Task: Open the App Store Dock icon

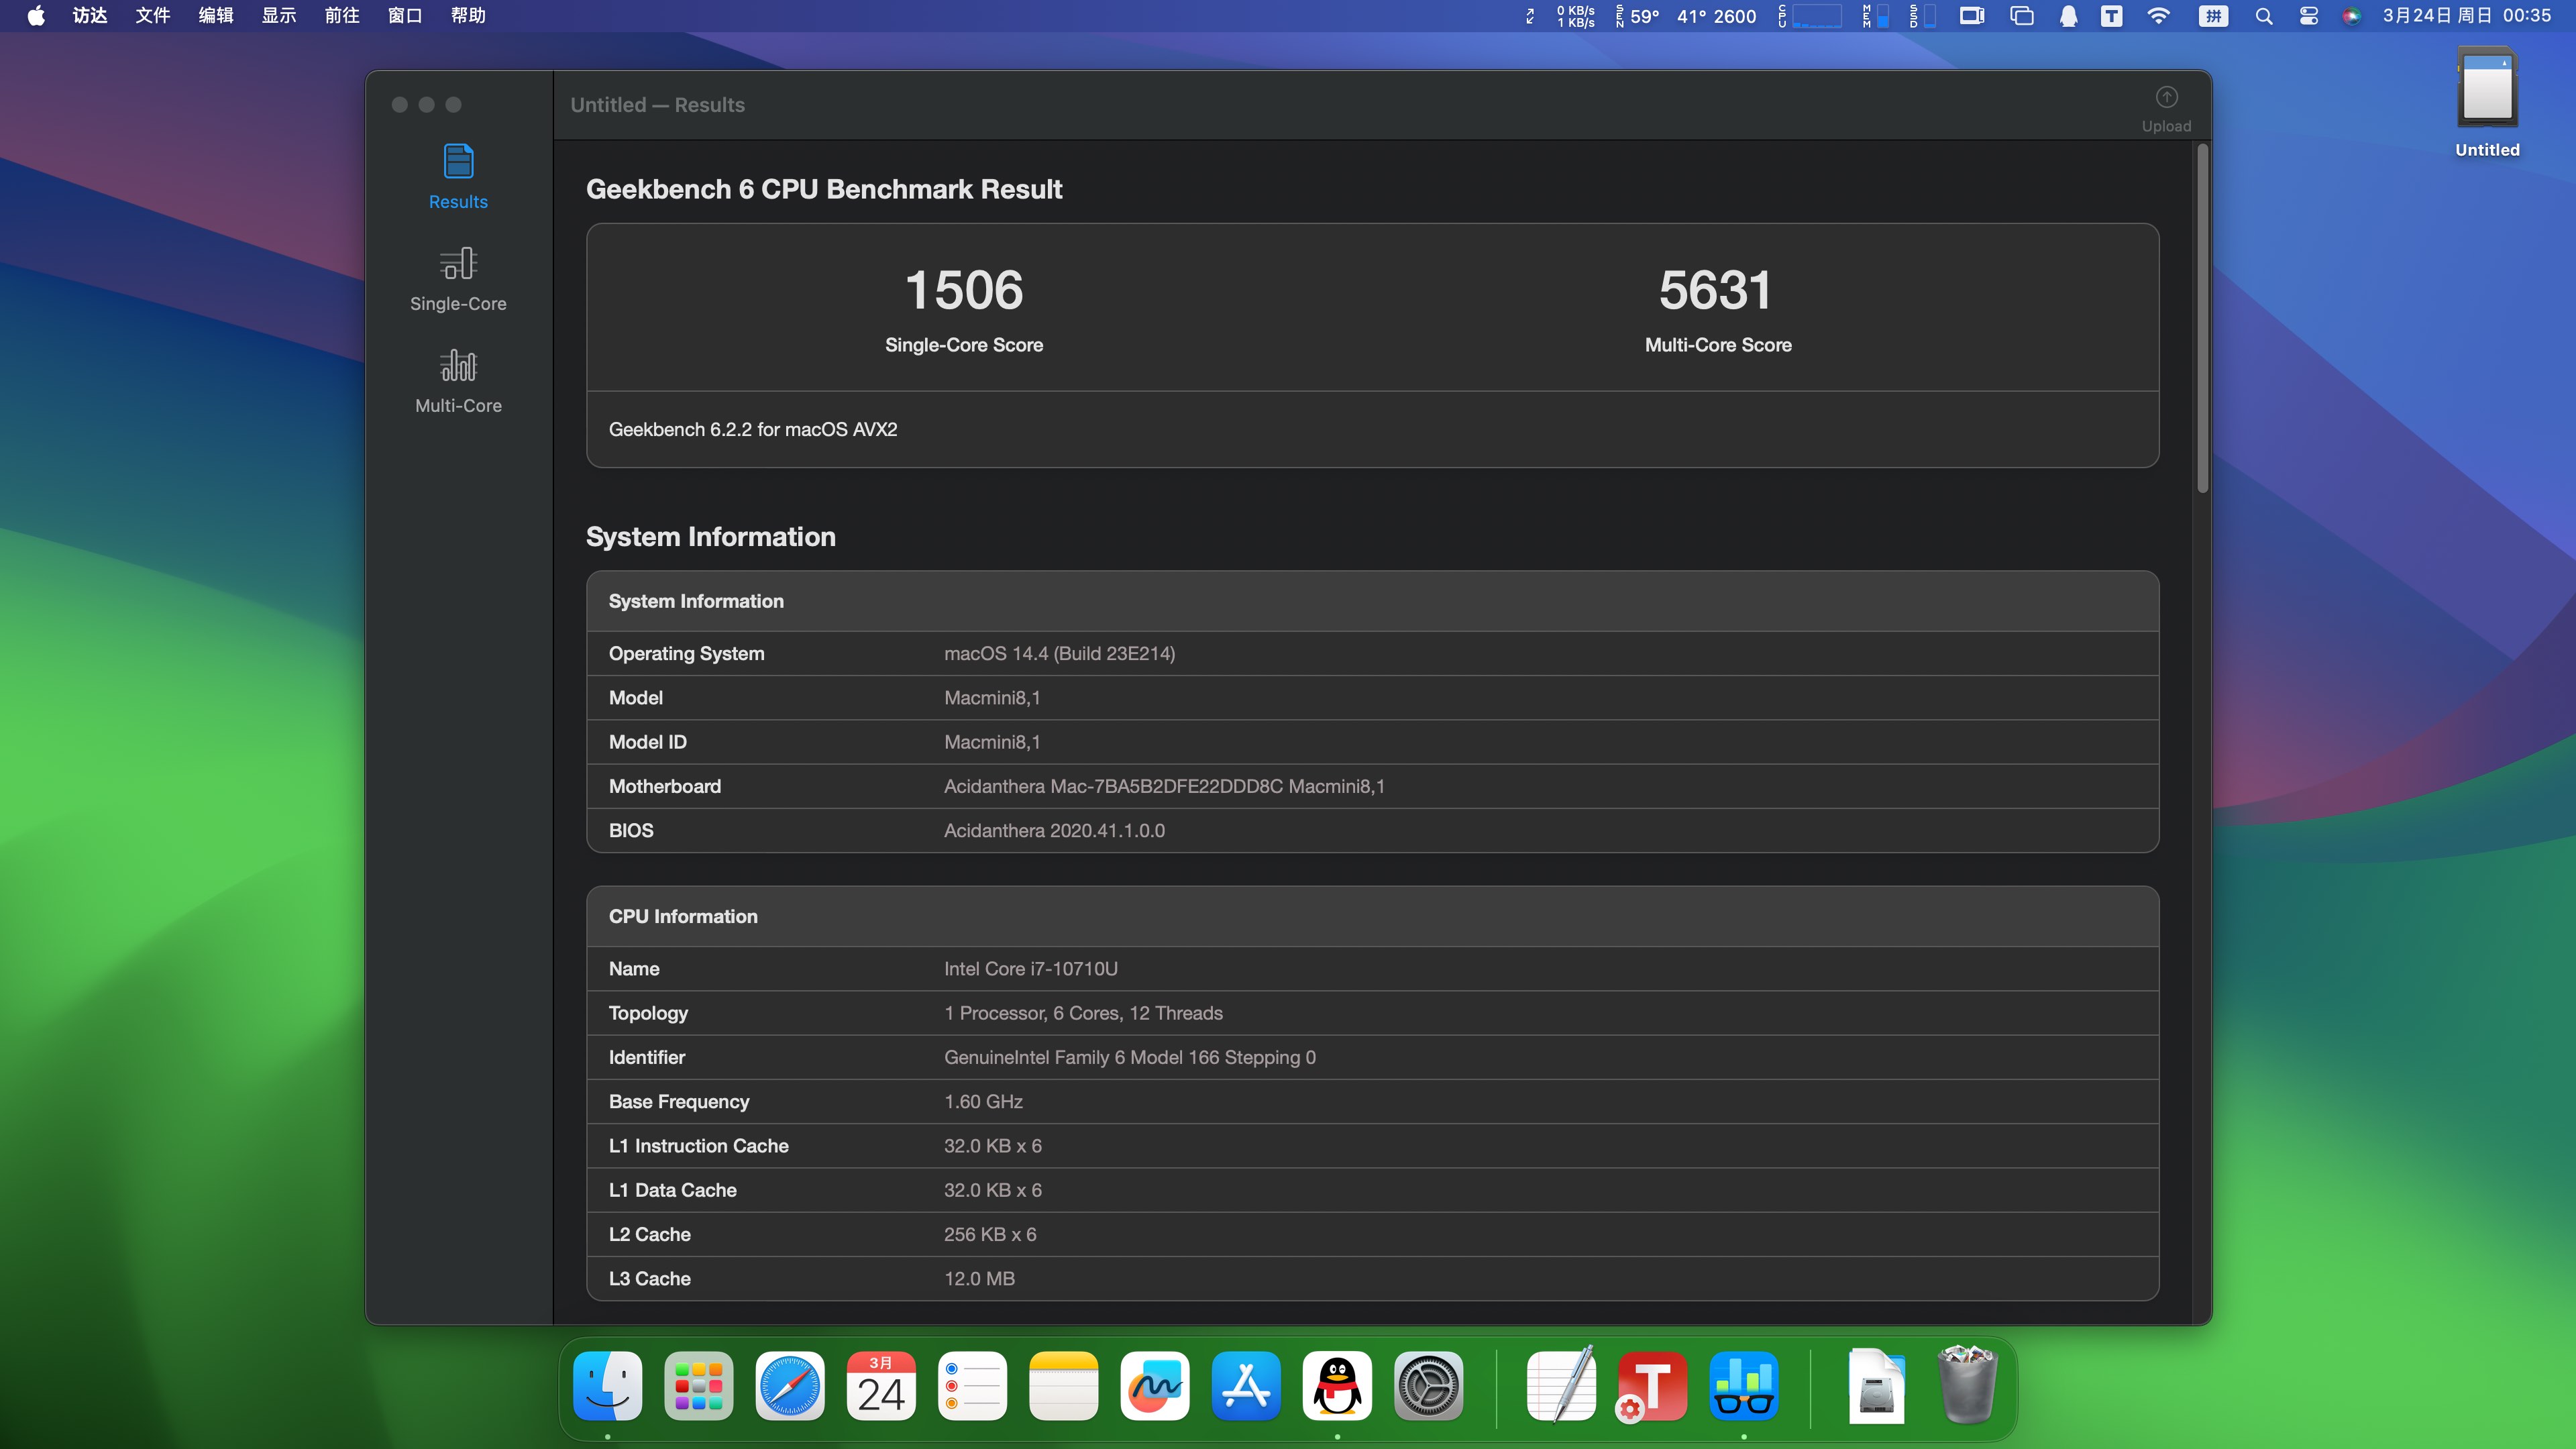Action: pos(1245,1386)
